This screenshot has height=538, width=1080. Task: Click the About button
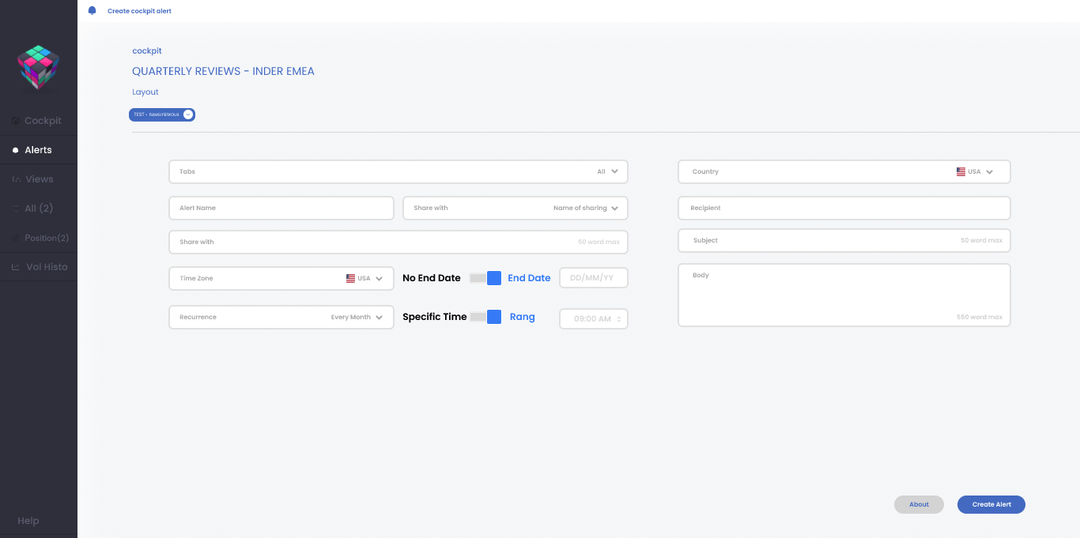point(919,504)
